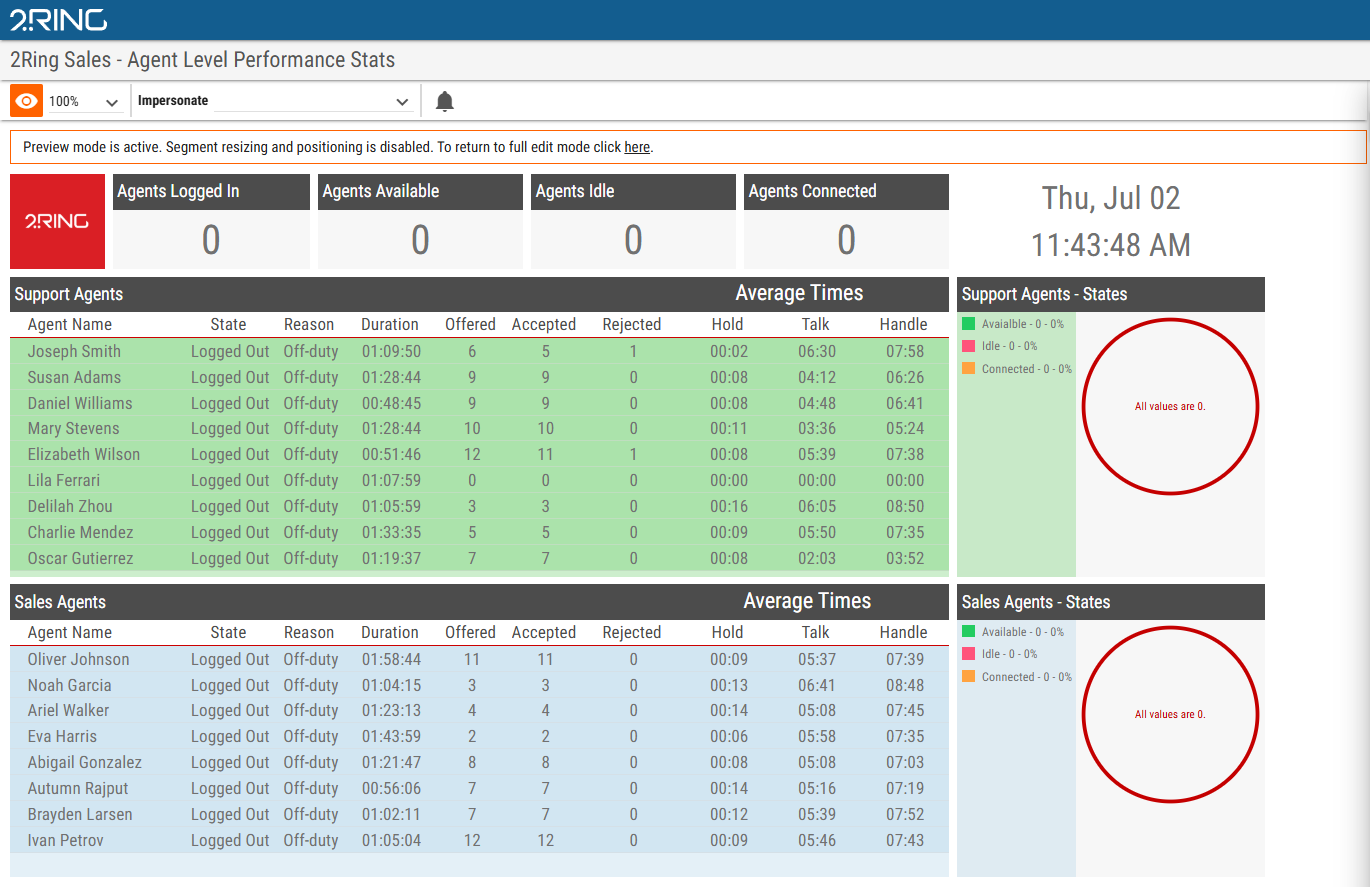Click the red 2Ring logo tile
This screenshot has width=1370, height=887.
58,221
